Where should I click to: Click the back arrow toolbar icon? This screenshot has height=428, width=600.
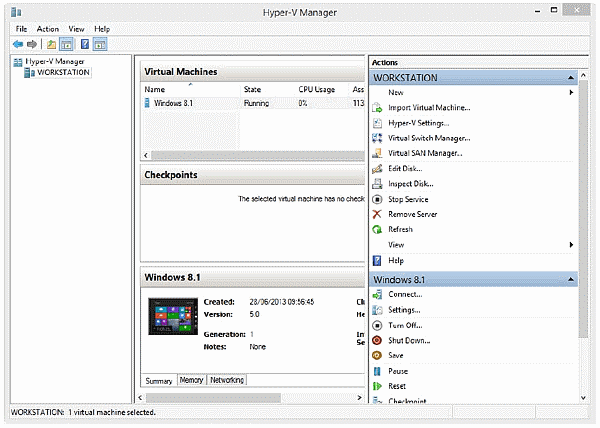coord(17,44)
